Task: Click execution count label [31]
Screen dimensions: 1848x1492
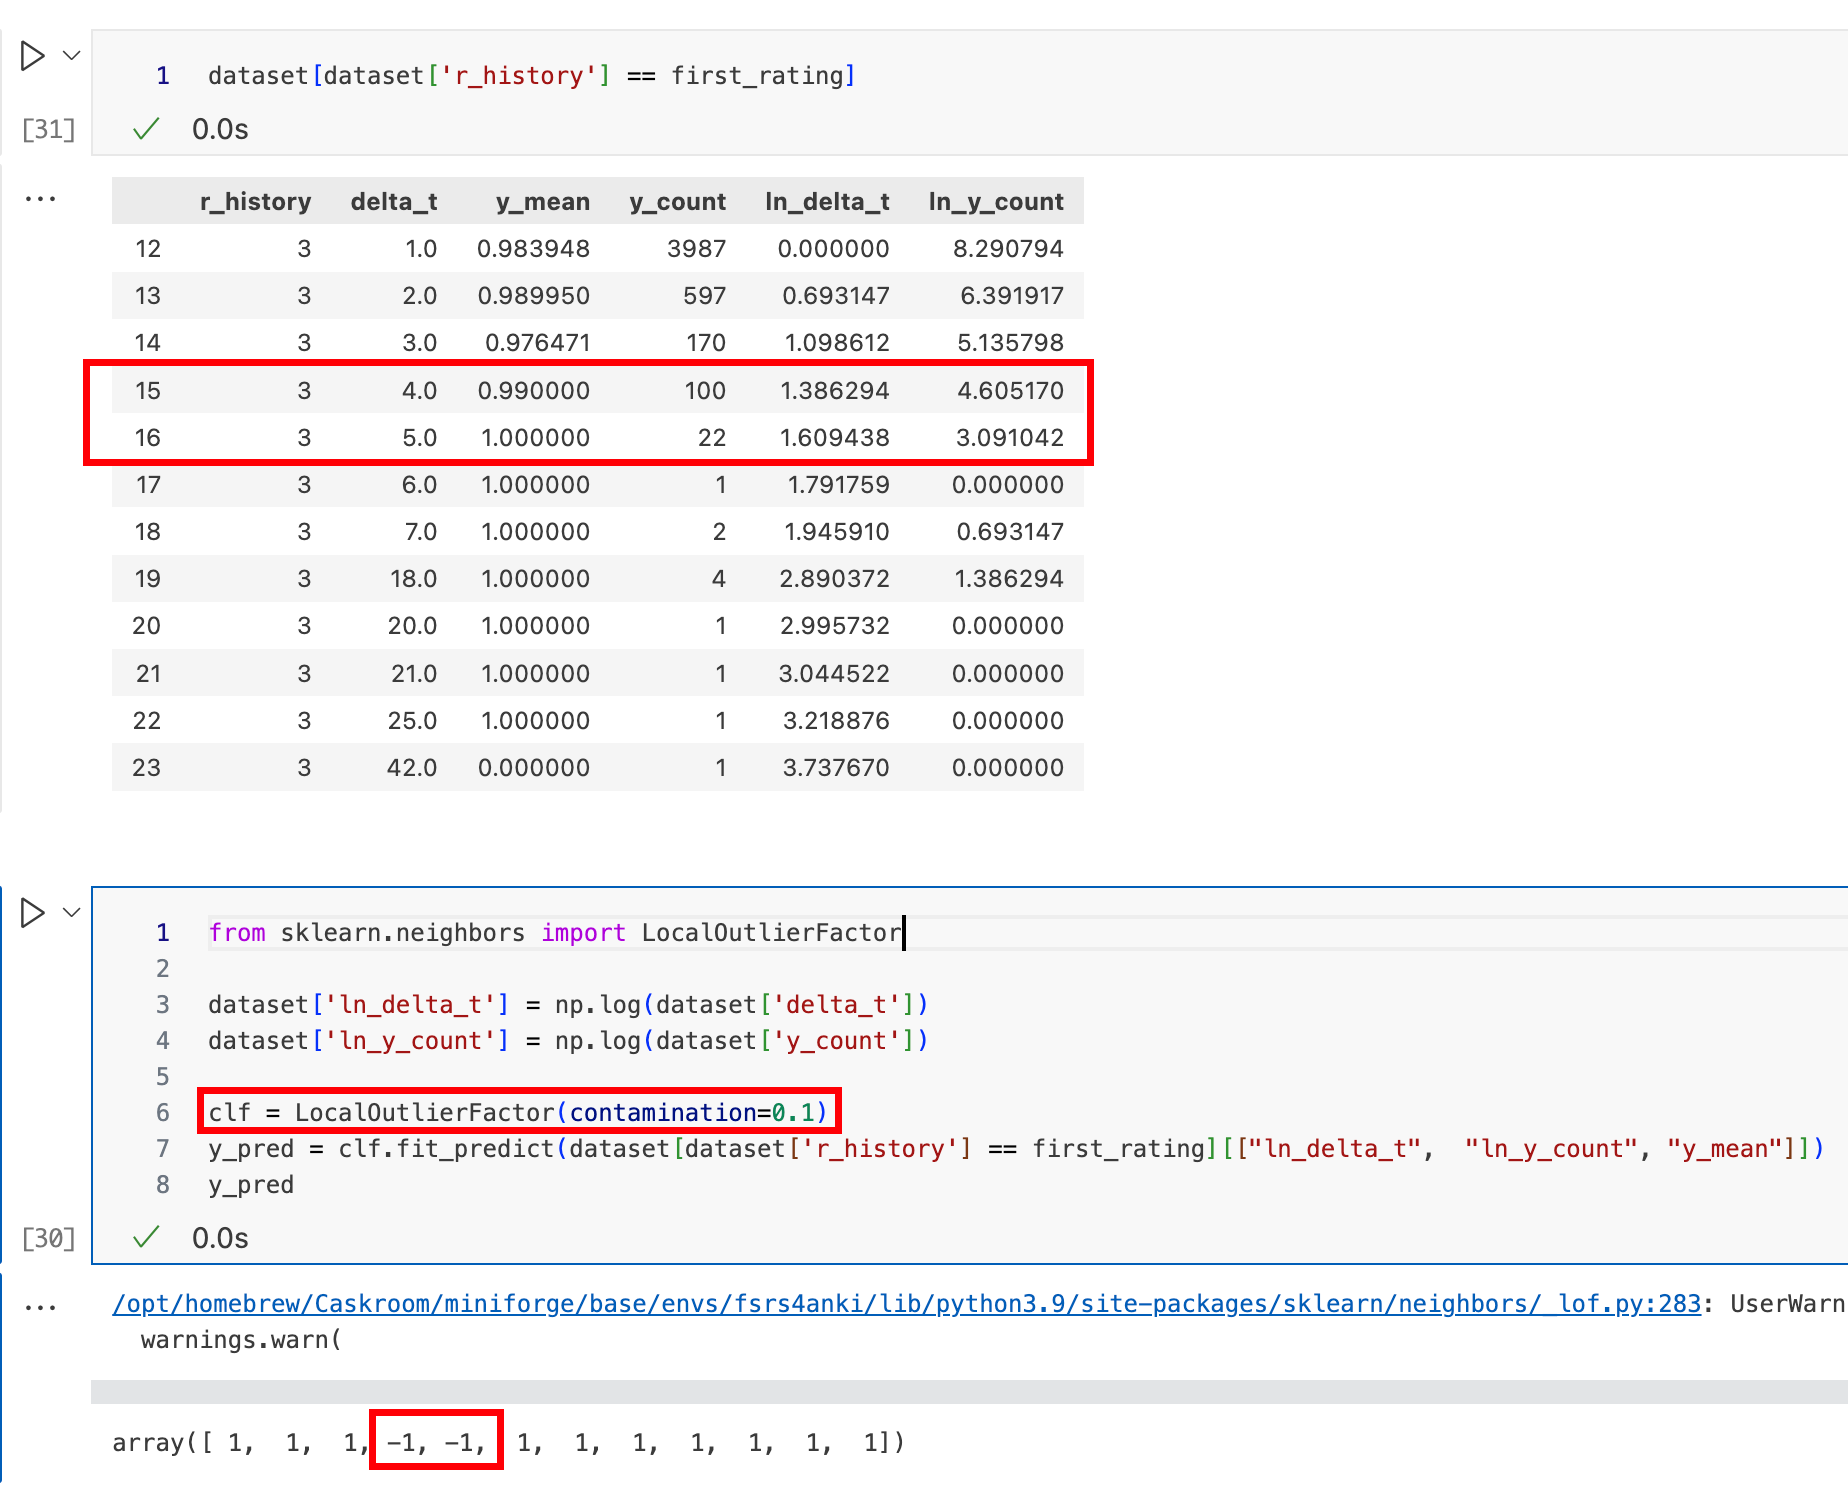Action: [47, 129]
